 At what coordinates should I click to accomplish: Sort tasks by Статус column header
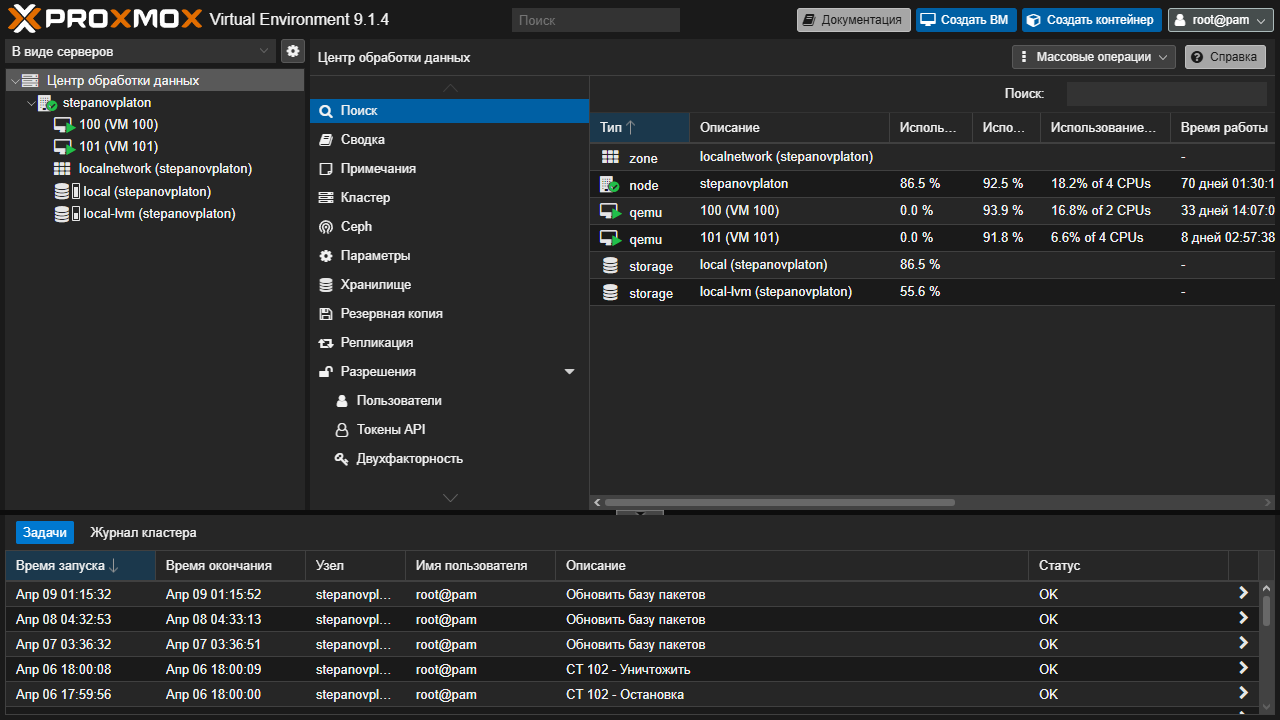[1128, 566]
